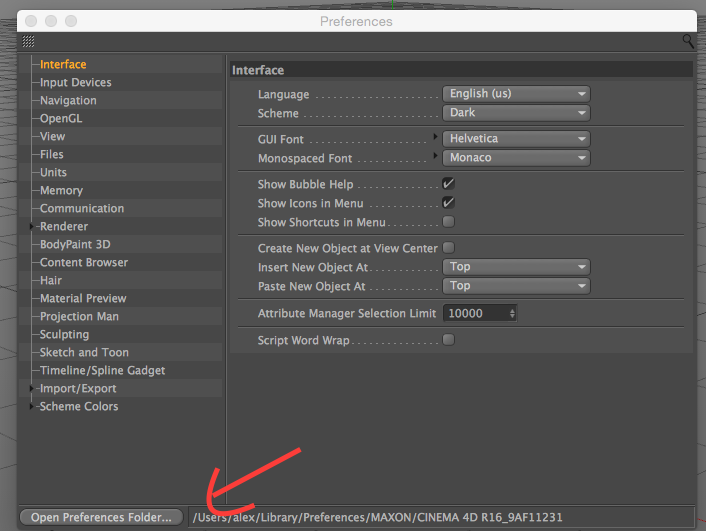The height and width of the screenshot is (531, 706).
Task: Click the Monospaced Font disclosure arrow
Action: [435, 155]
